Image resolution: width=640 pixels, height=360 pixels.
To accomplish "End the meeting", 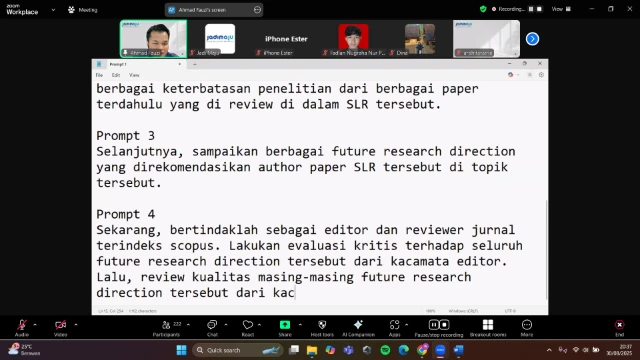I will (x=620, y=328).
